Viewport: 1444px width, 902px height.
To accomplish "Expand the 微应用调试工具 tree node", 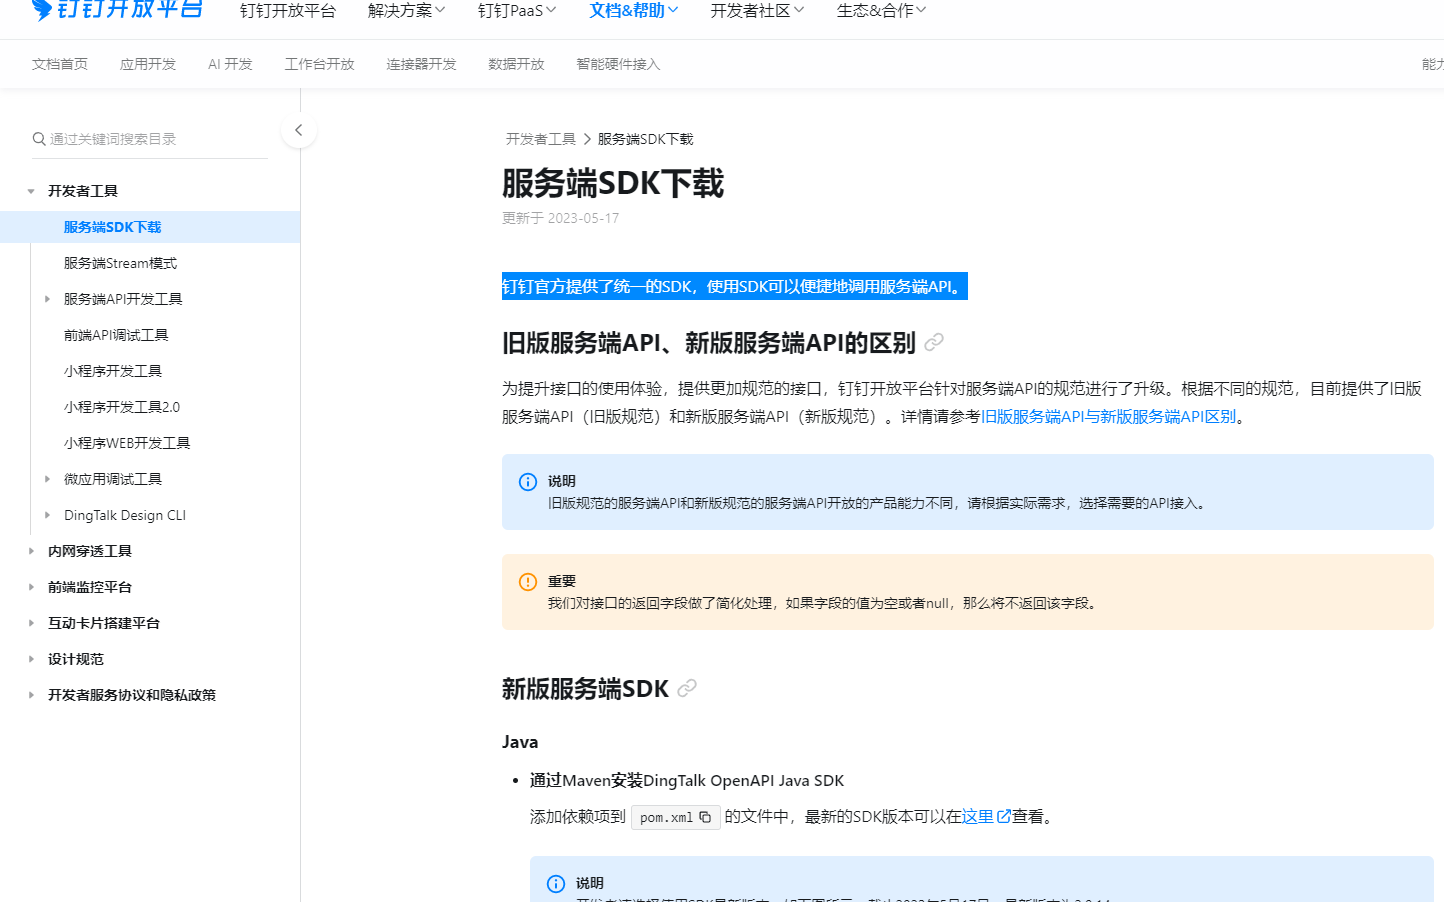I will point(47,479).
